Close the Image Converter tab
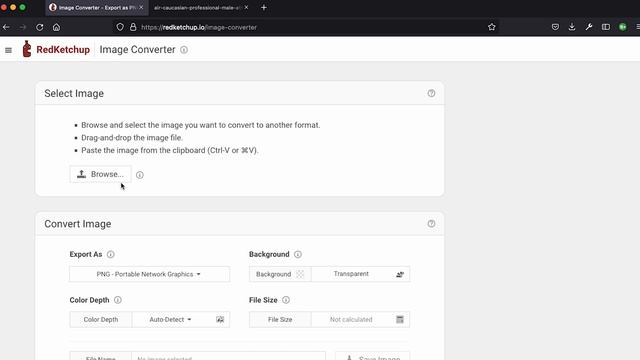Screen dimensions: 640x360 (141, 7)
